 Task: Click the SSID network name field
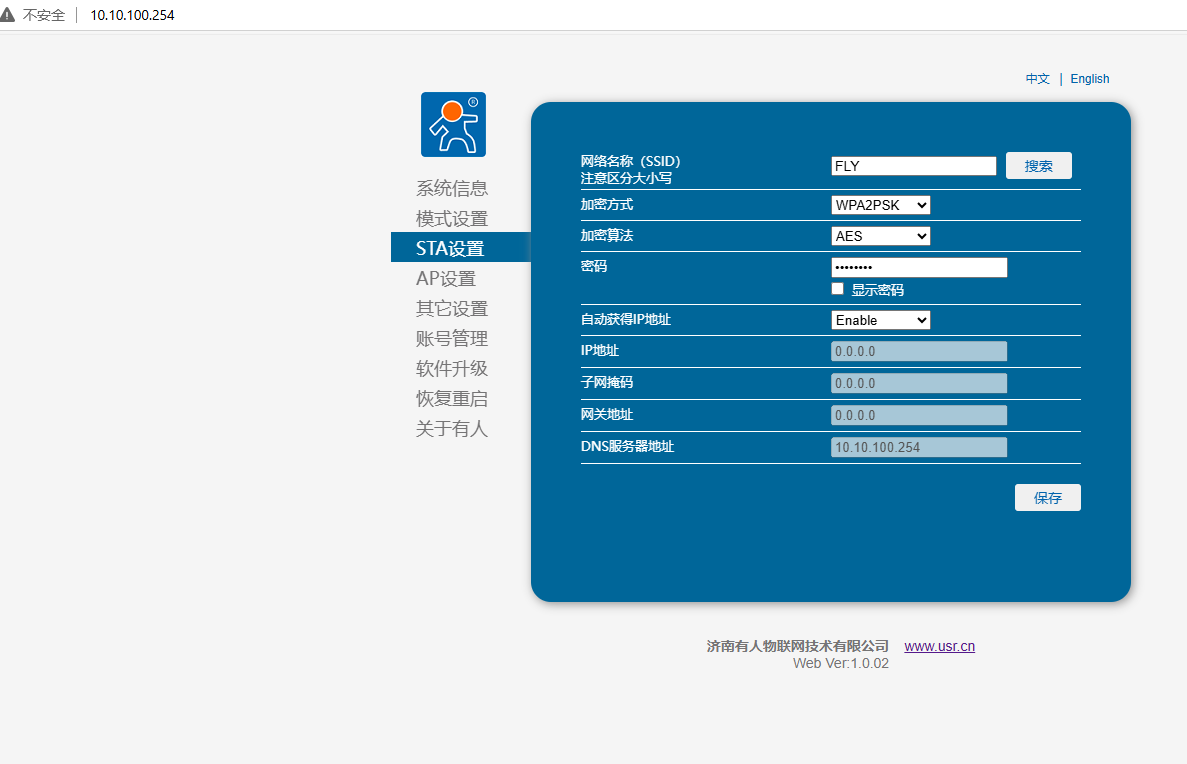click(x=913, y=166)
